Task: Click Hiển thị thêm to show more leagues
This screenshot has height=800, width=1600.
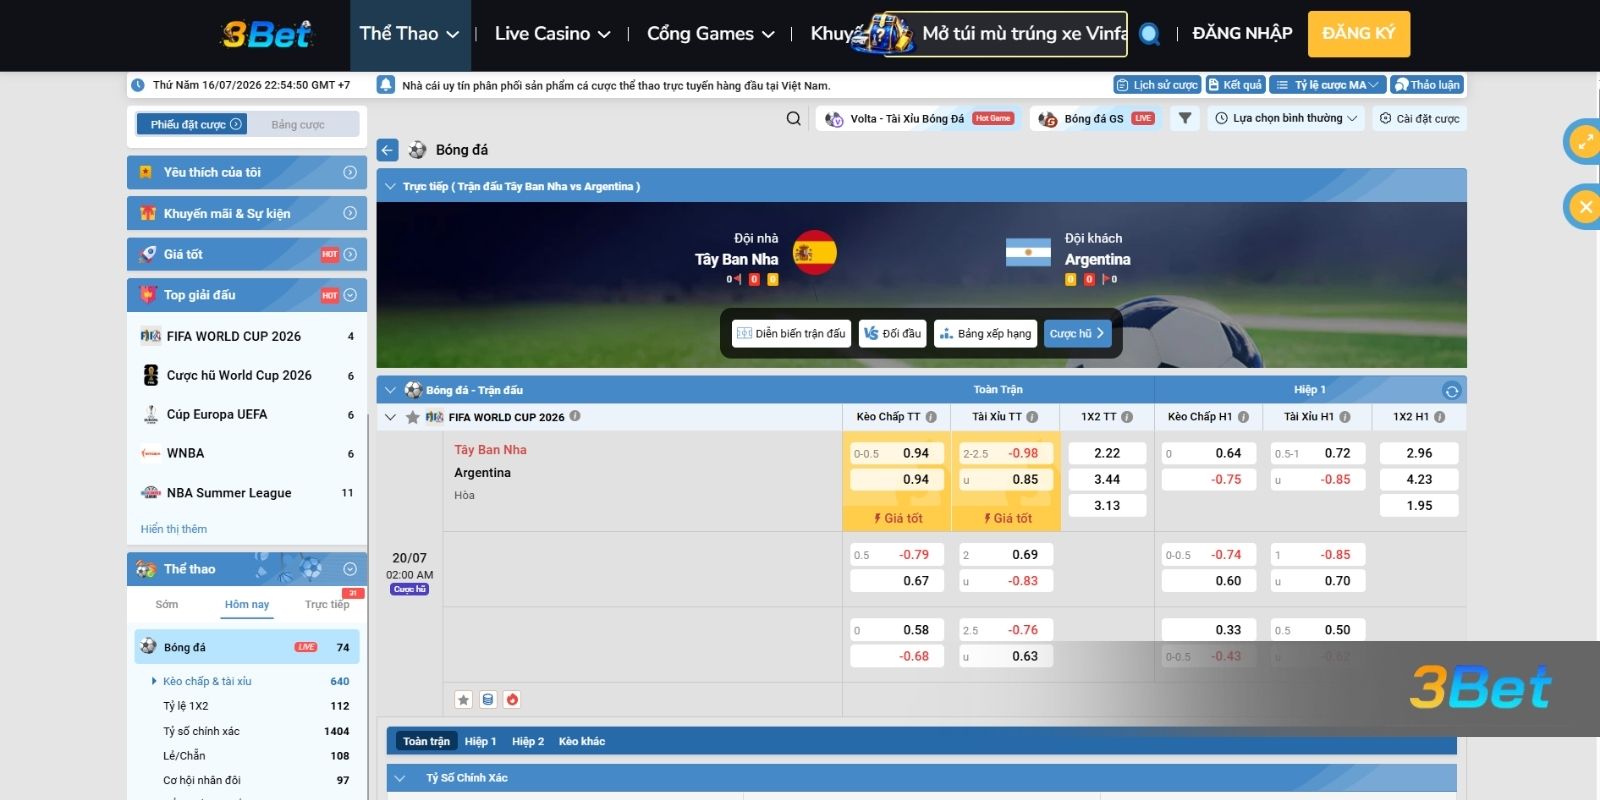Action: click(x=174, y=529)
